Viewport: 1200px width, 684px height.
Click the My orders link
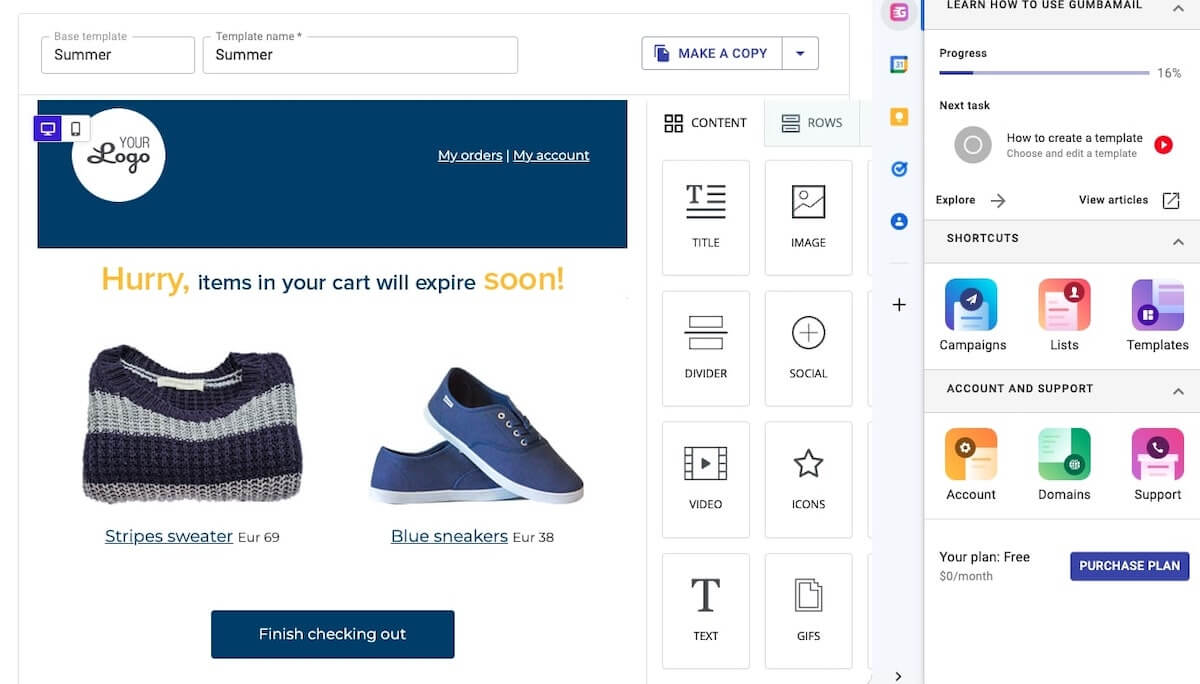click(x=470, y=155)
